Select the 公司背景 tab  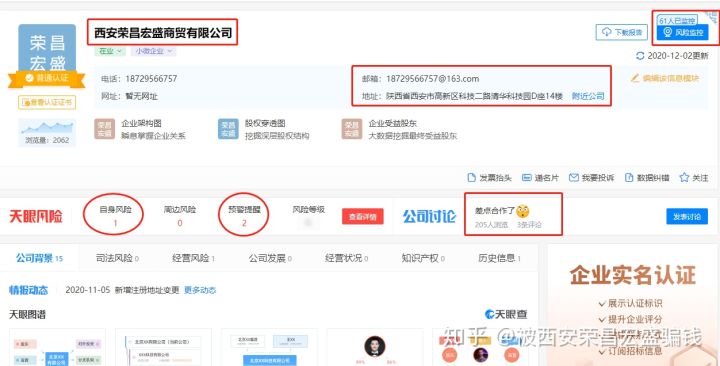click(39, 258)
